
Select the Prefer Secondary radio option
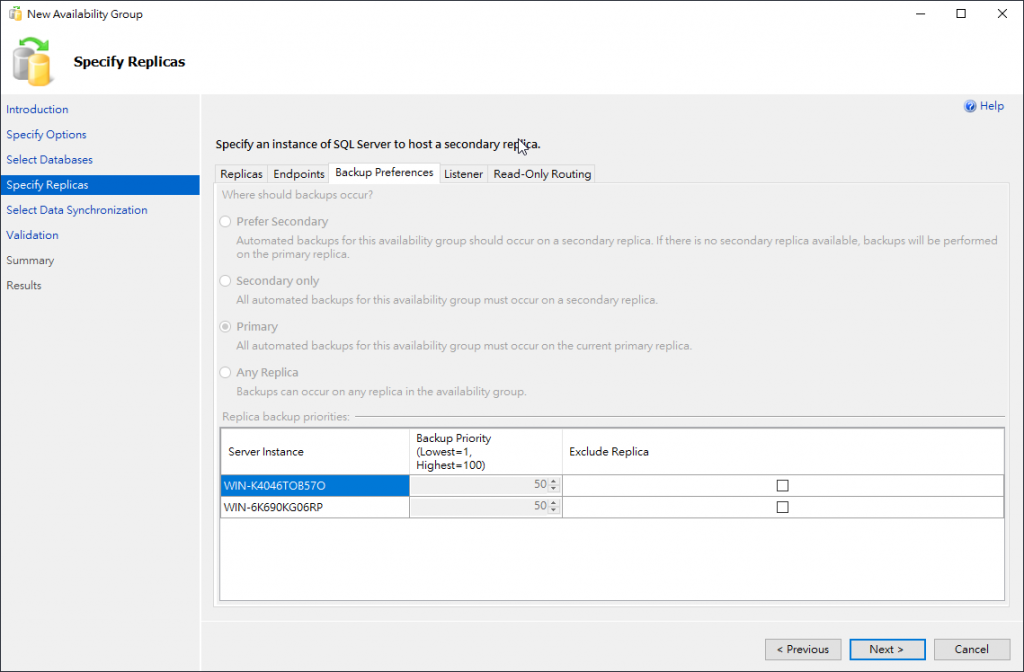click(x=226, y=222)
